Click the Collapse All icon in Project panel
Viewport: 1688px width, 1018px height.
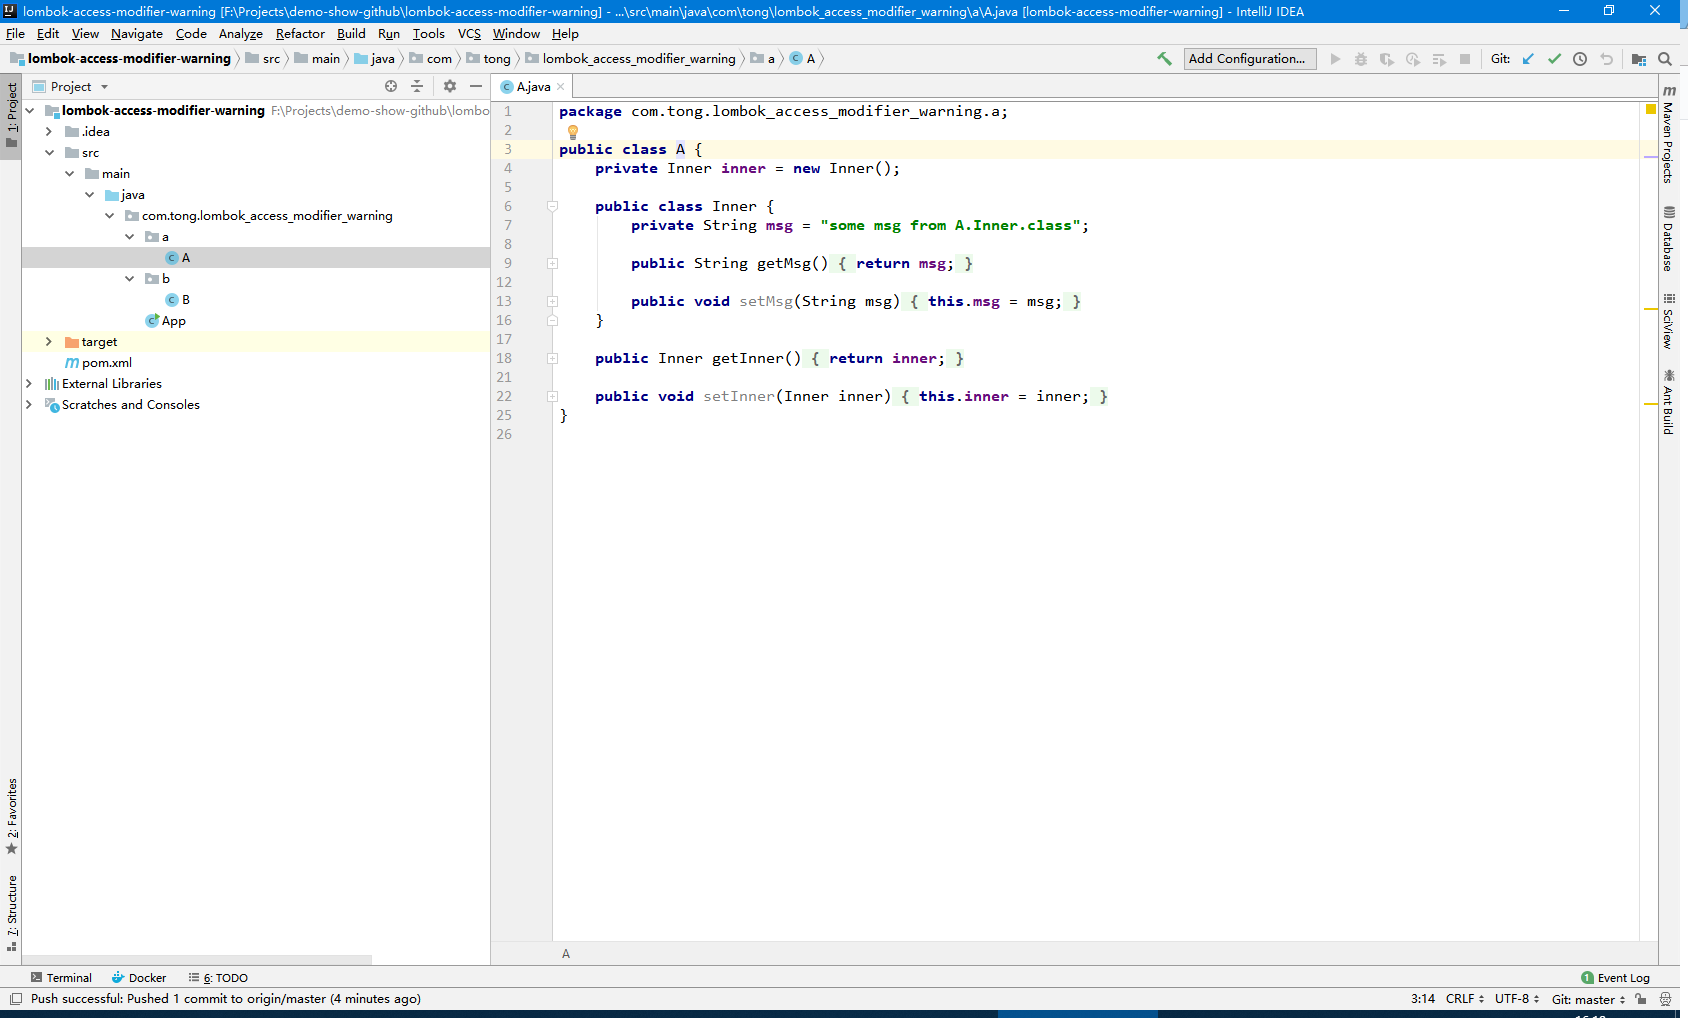point(417,86)
